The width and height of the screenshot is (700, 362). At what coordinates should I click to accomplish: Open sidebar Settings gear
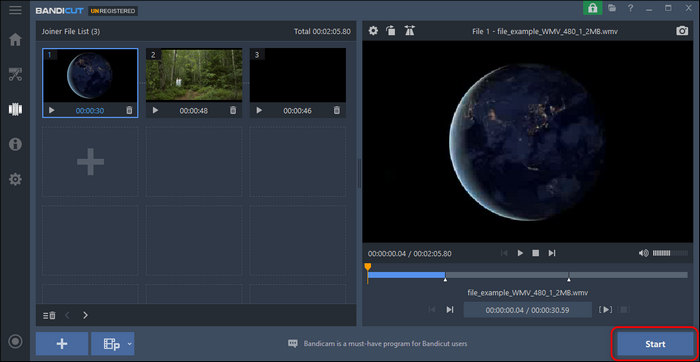click(15, 179)
